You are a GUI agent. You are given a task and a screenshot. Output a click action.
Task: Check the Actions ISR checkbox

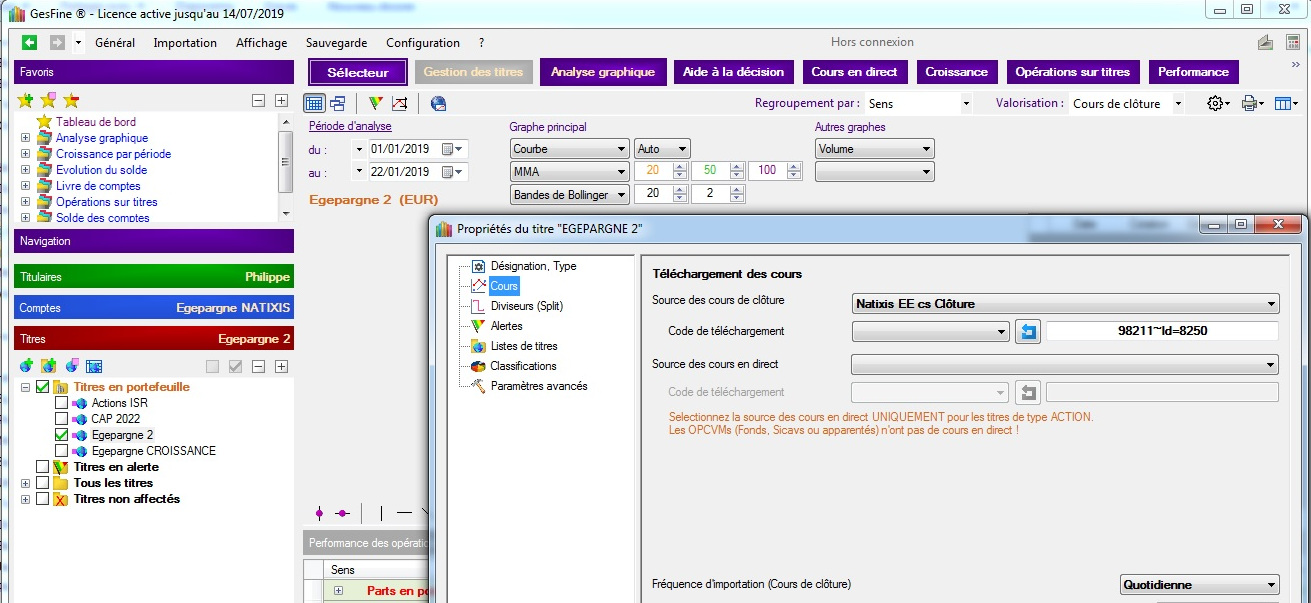(x=61, y=403)
